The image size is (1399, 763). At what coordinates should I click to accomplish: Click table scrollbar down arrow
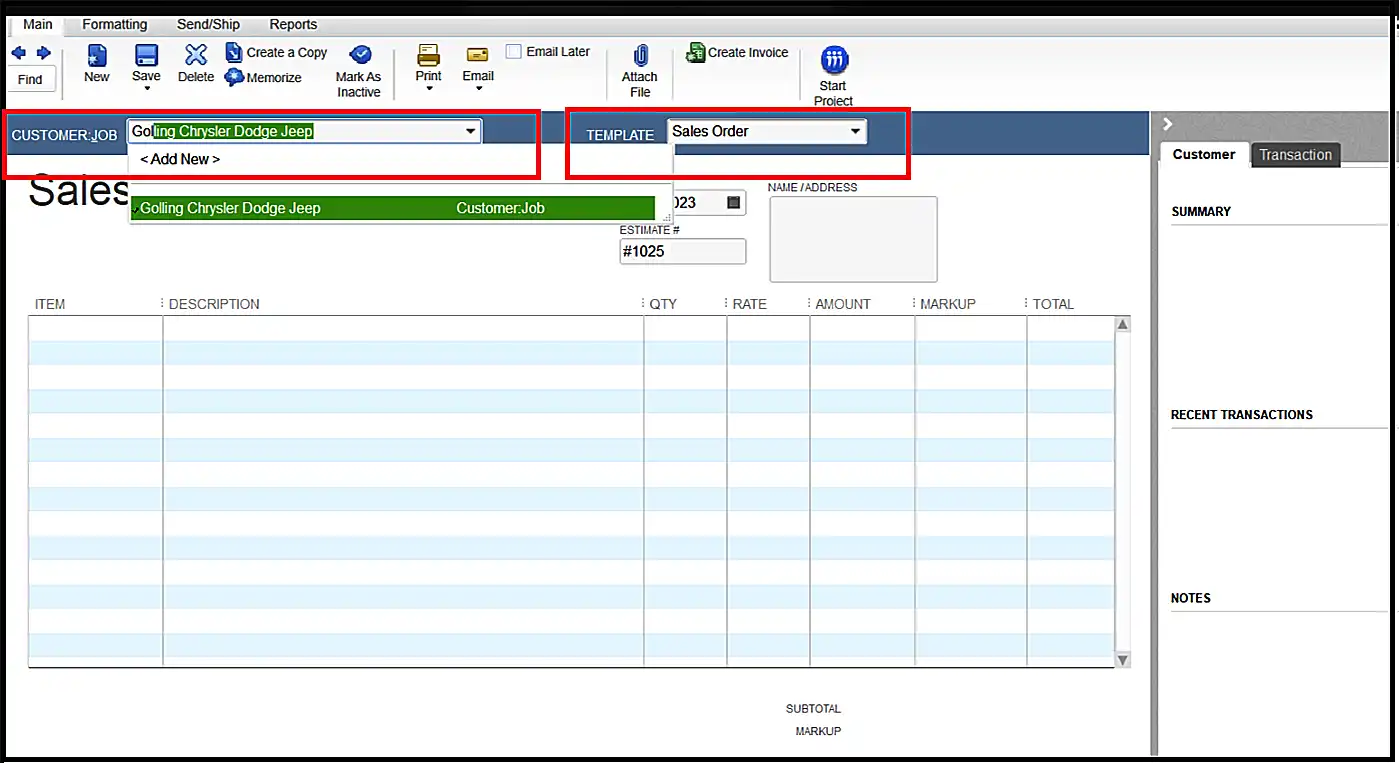(x=1123, y=659)
